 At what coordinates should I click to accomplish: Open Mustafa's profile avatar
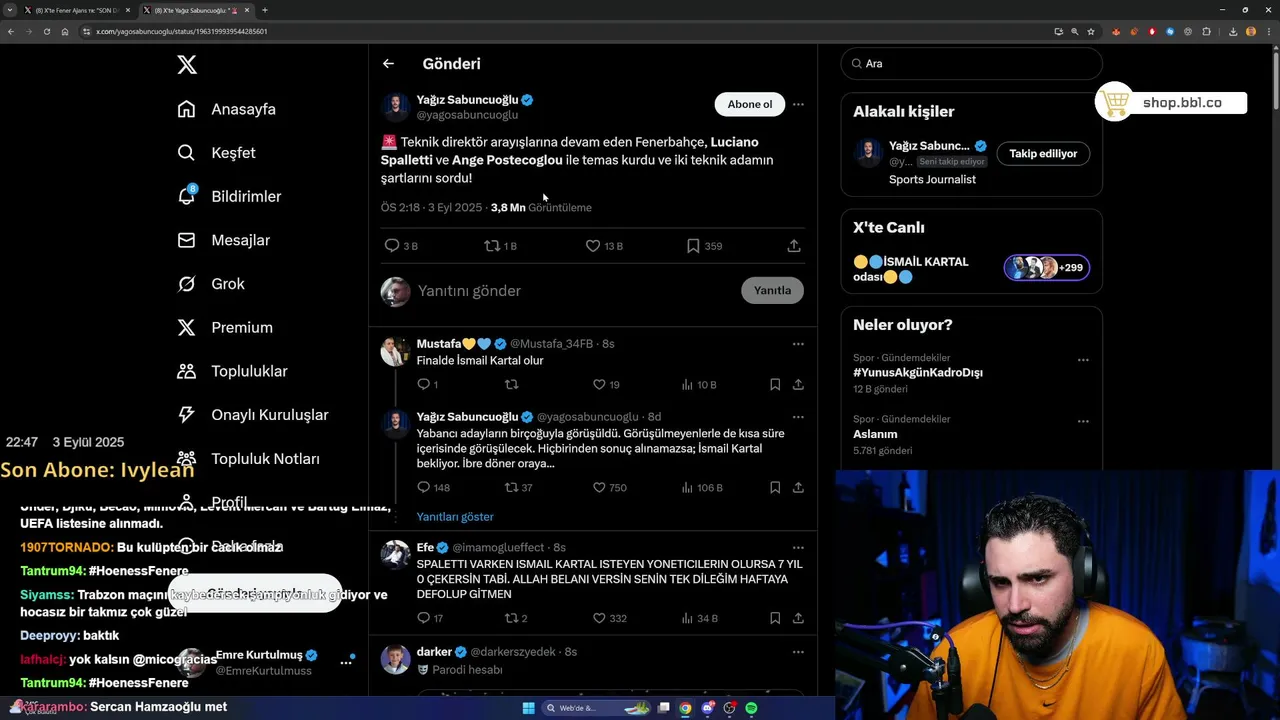tap(395, 352)
